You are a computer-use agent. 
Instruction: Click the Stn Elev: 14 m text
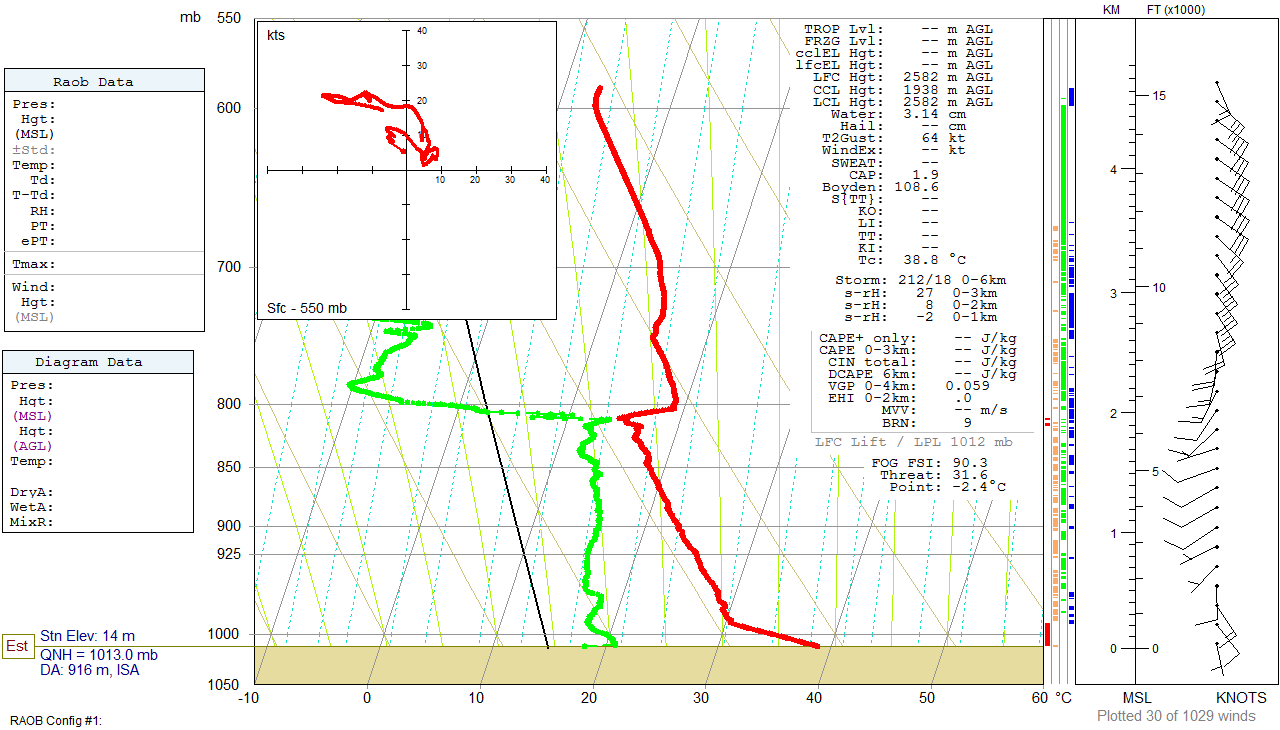[87, 636]
